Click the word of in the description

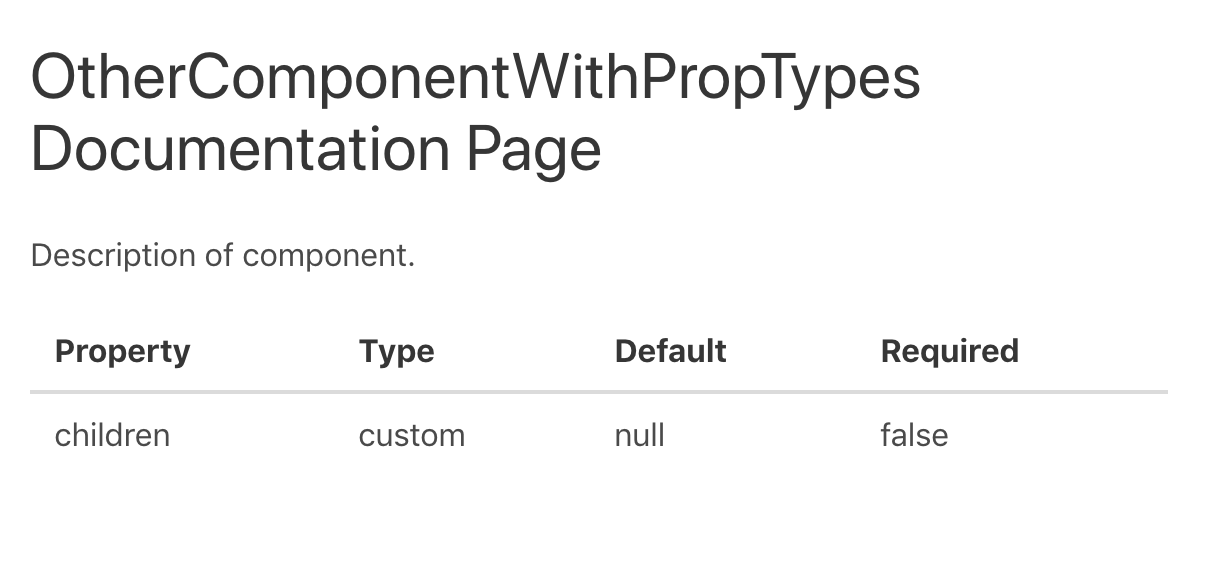[x=219, y=256]
